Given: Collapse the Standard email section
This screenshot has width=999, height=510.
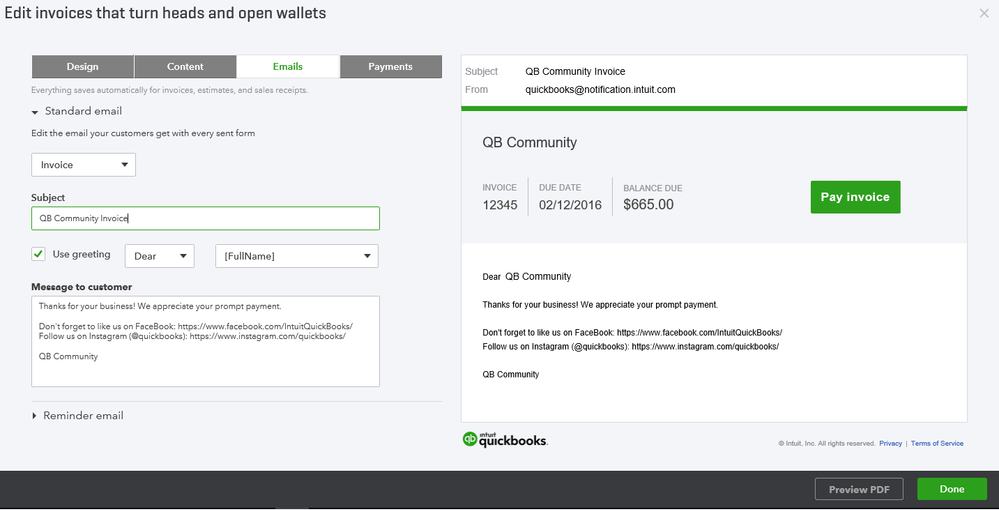Looking at the screenshot, I should pos(35,112).
